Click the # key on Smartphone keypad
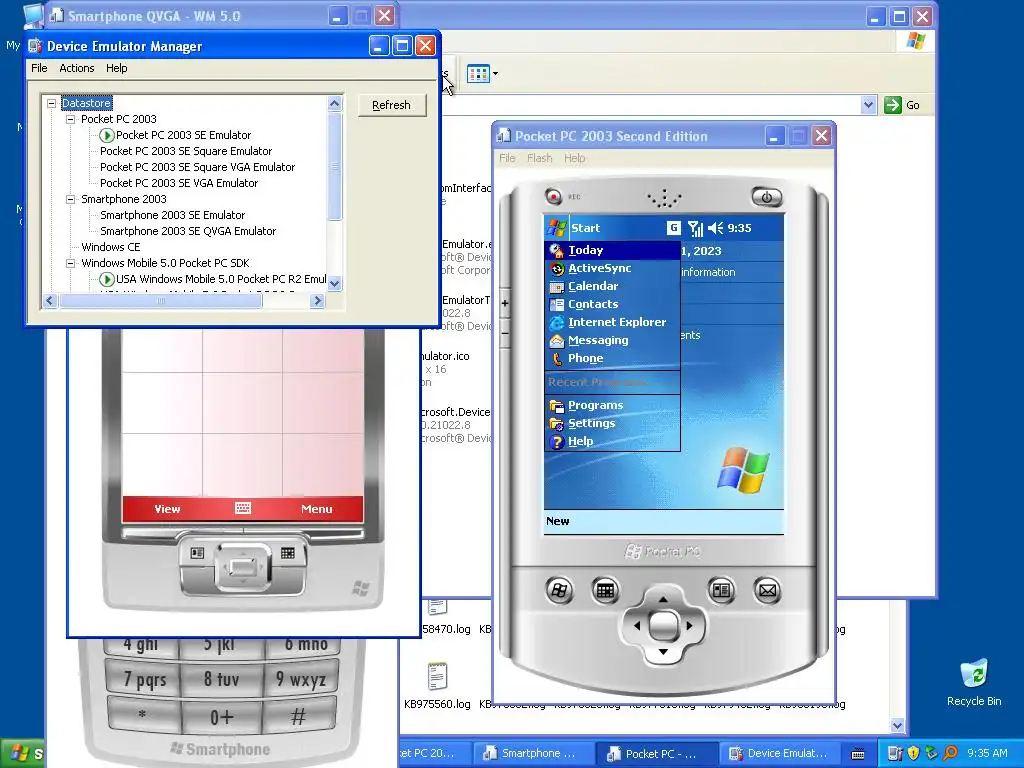This screenshot has width=1024, height=768. coord(298,716)
